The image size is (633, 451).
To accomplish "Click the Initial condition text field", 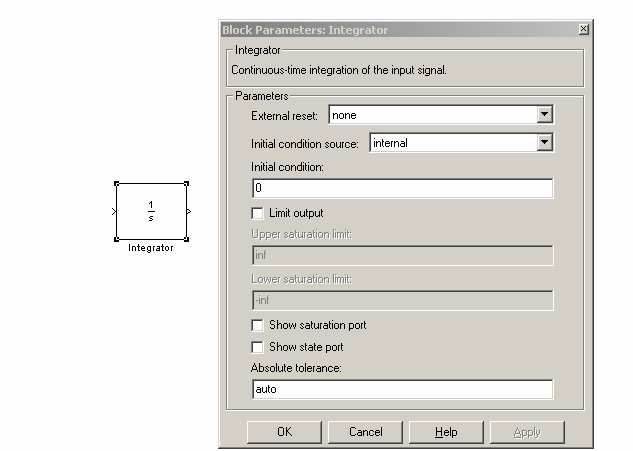I will [401, 188].
